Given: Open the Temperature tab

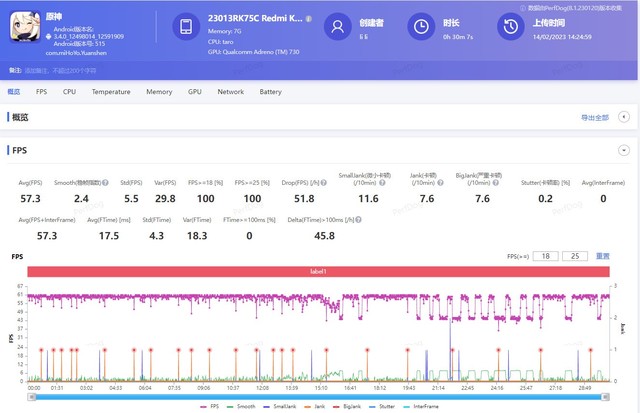Looking at the screenshot, I should coord(111,91).
